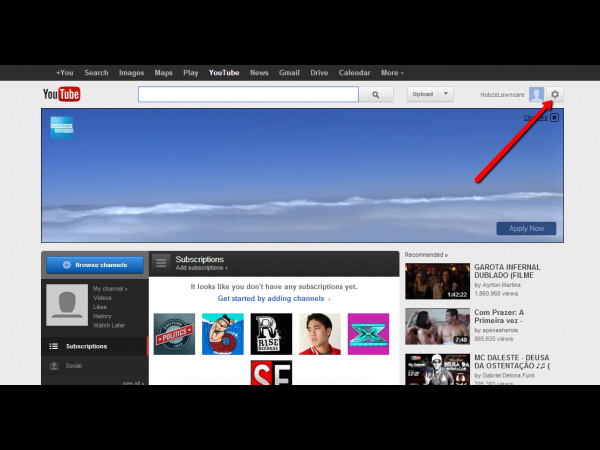600x450 pixels.
Task: Open the Upload dropdown arrow
Action: click(x=446, y=94)
